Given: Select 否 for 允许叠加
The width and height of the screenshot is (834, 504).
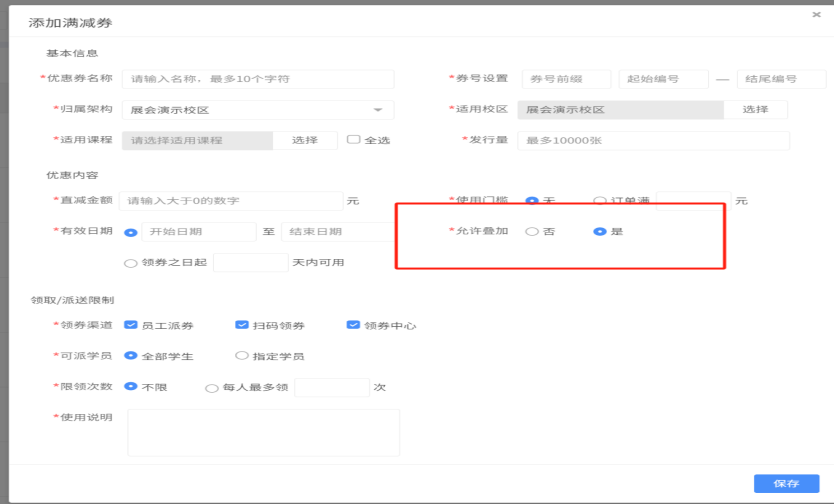Looking at the screenshot, I should pos(531,232).
